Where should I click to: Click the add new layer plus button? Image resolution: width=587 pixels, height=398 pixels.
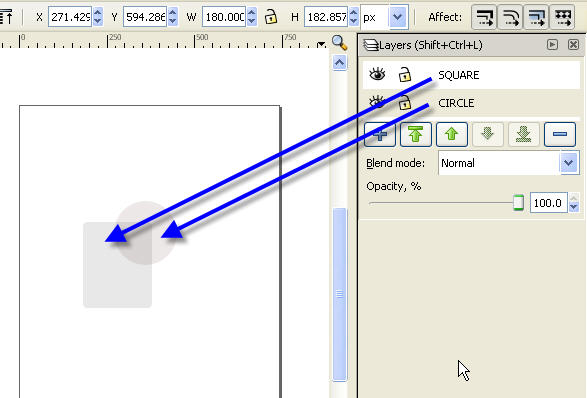pyautogui.click(x=380, y=134)
